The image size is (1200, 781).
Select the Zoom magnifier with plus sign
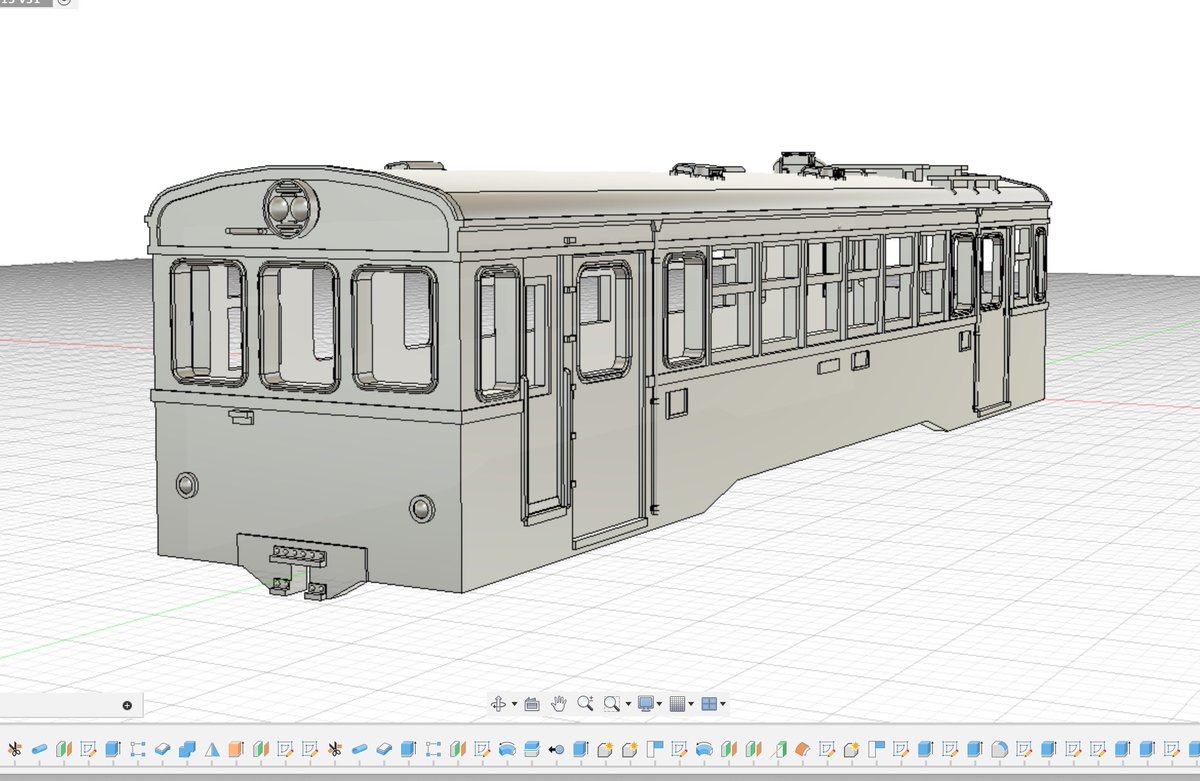(586, 703)
